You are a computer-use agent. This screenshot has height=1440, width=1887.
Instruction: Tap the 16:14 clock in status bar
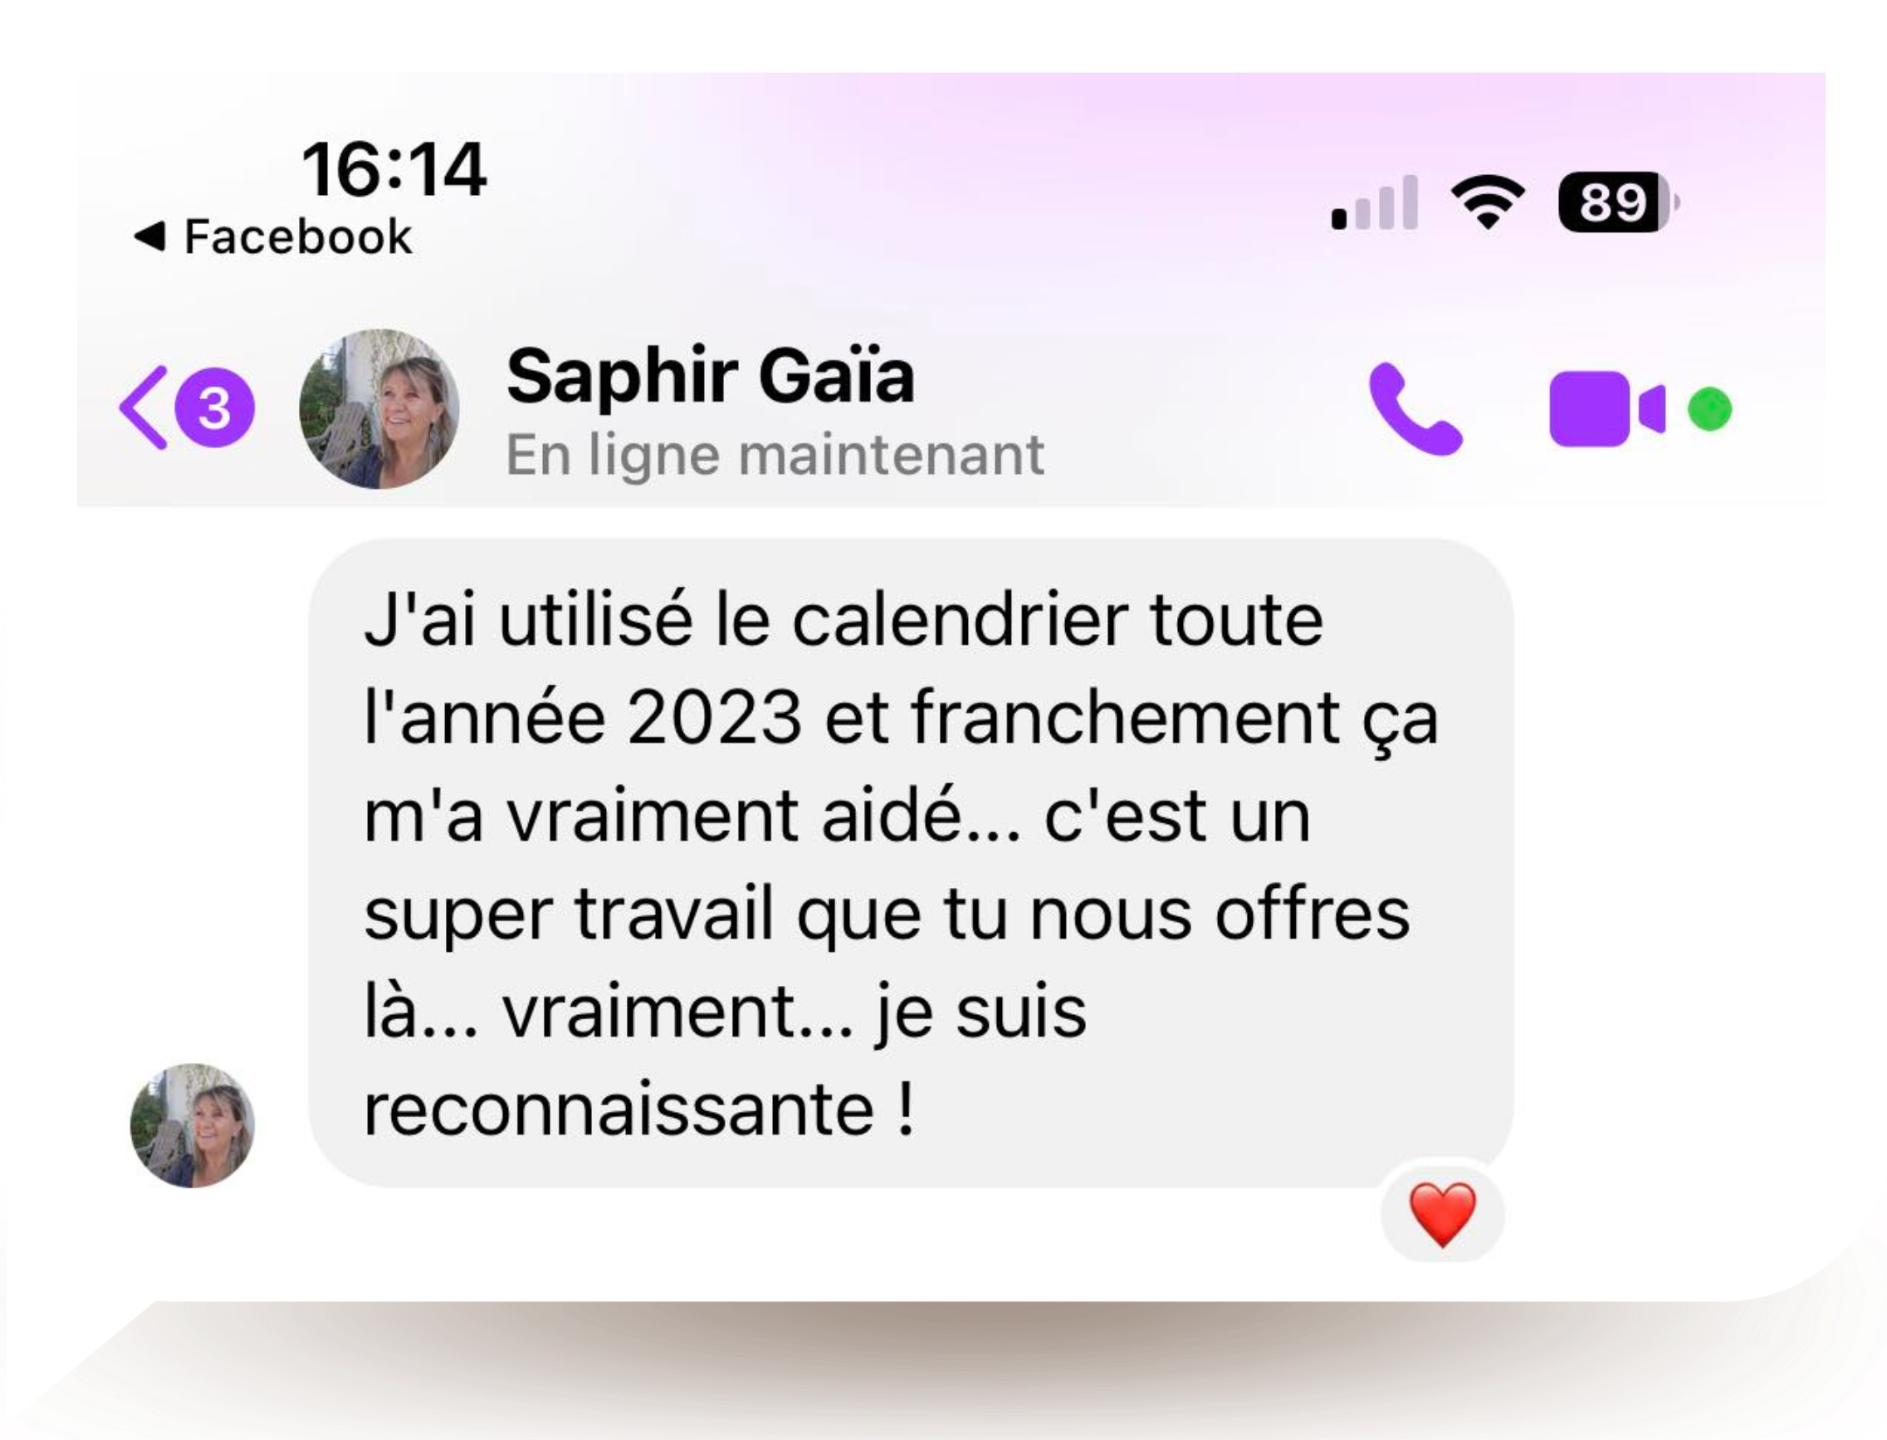tap(394, 169)
